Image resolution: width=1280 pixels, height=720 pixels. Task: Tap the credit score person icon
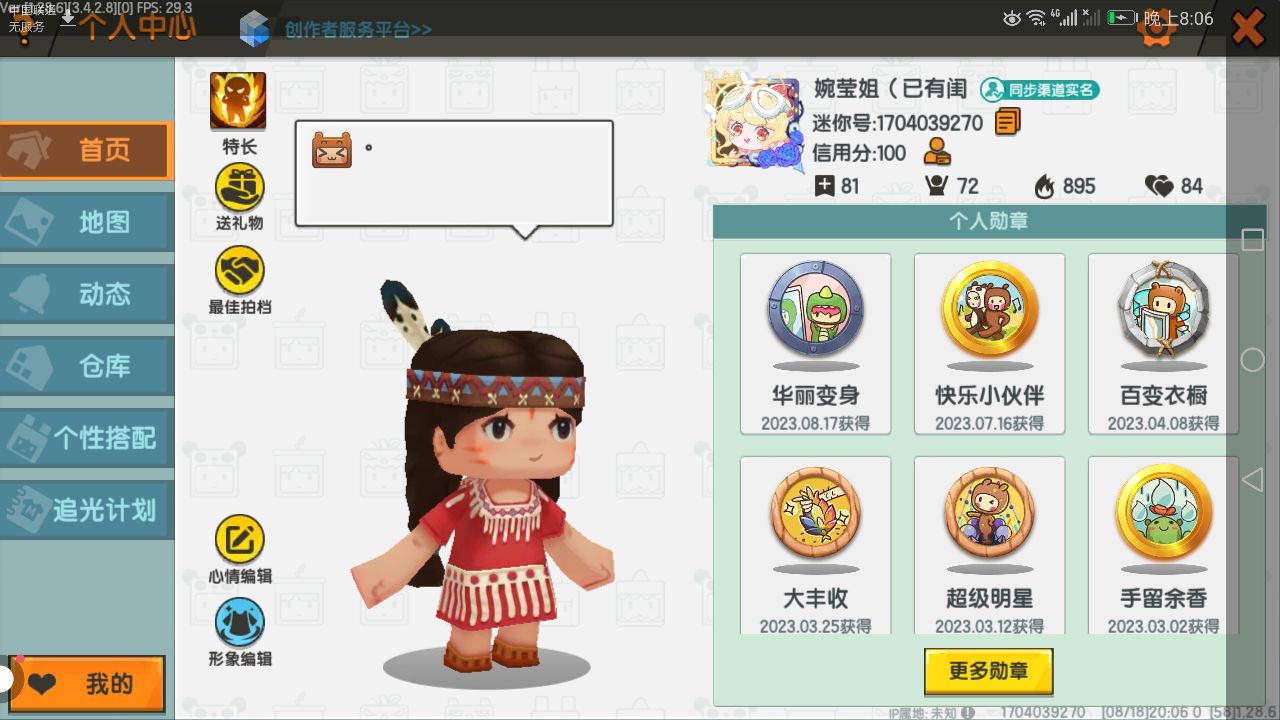[937, 152]
